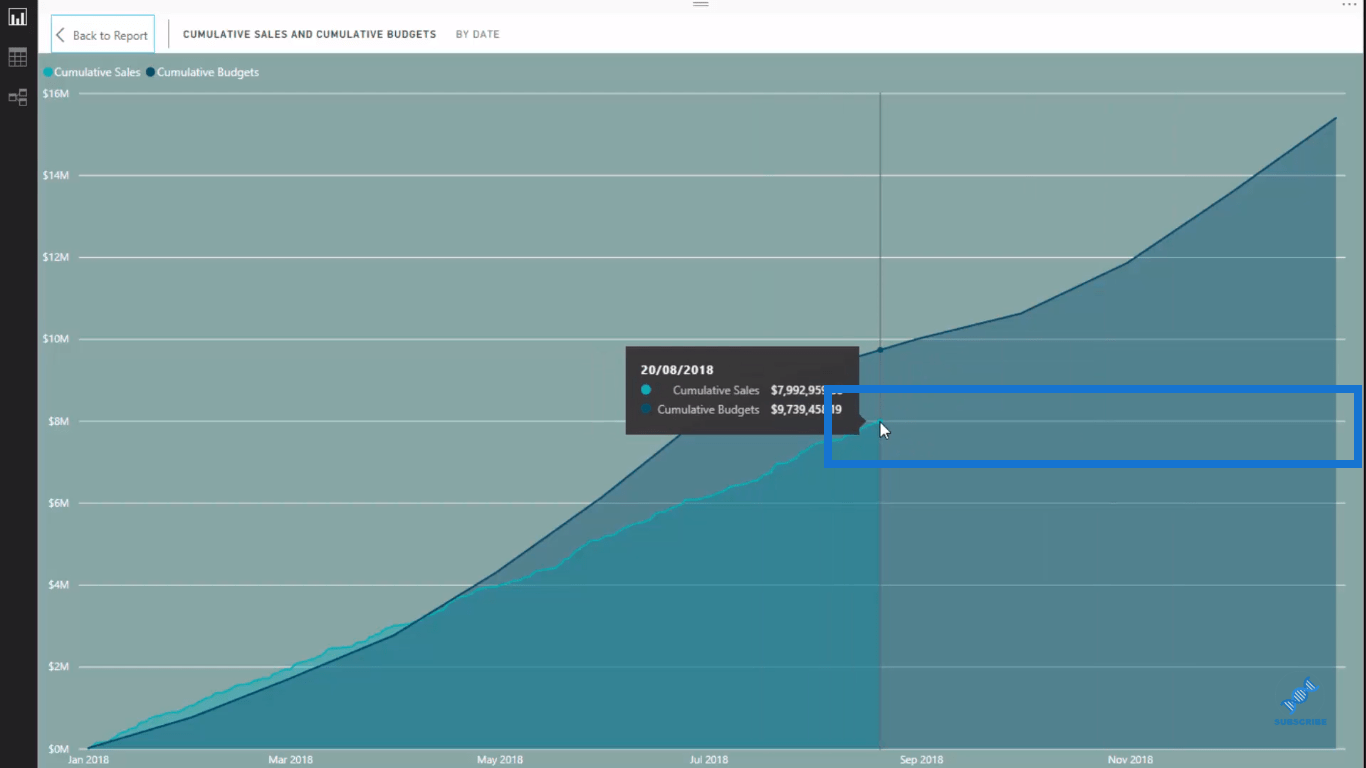The width and height of the screenshot is (1366, 768).
Task: Click the tooltip Cumulative Sales color dot
Action: tap(646, 390)
